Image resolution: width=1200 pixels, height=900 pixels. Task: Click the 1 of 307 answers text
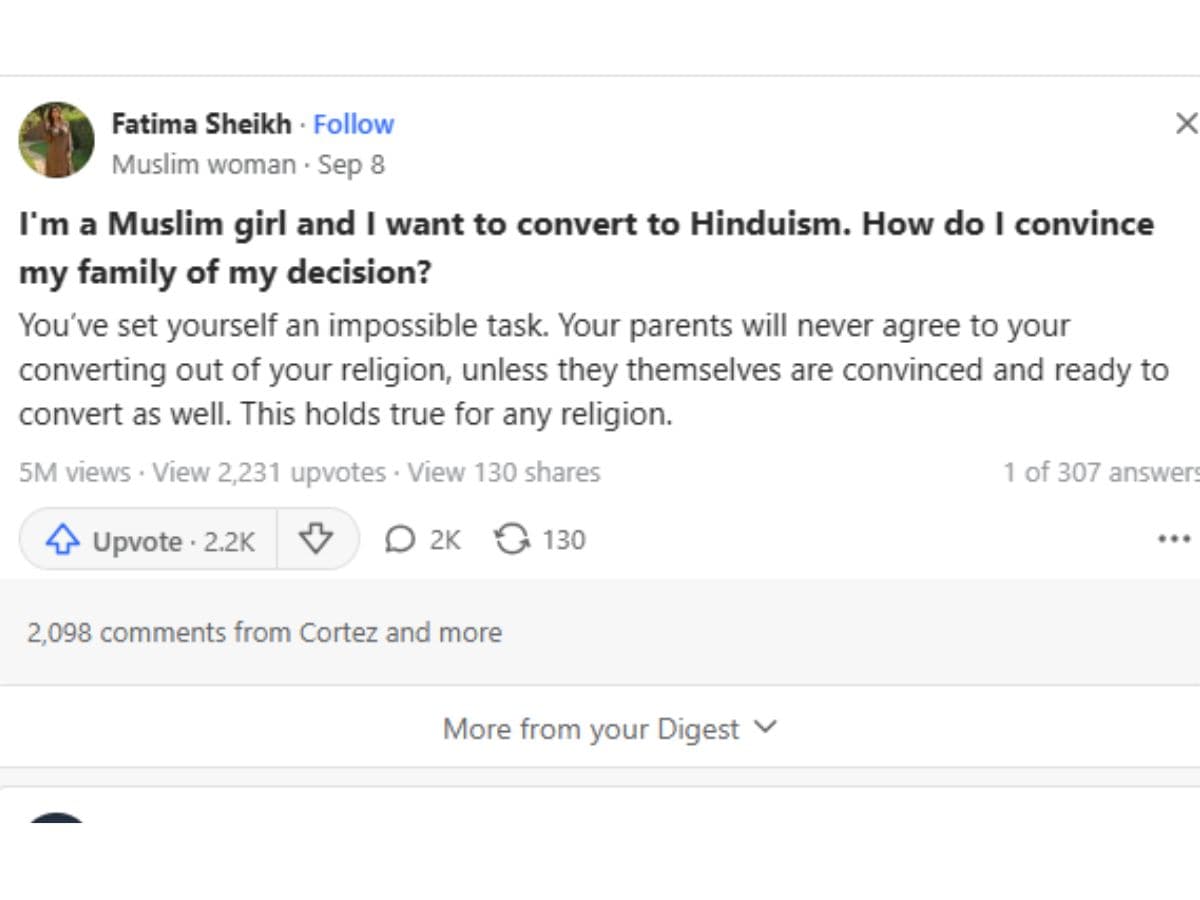[x=1100, y=472]
